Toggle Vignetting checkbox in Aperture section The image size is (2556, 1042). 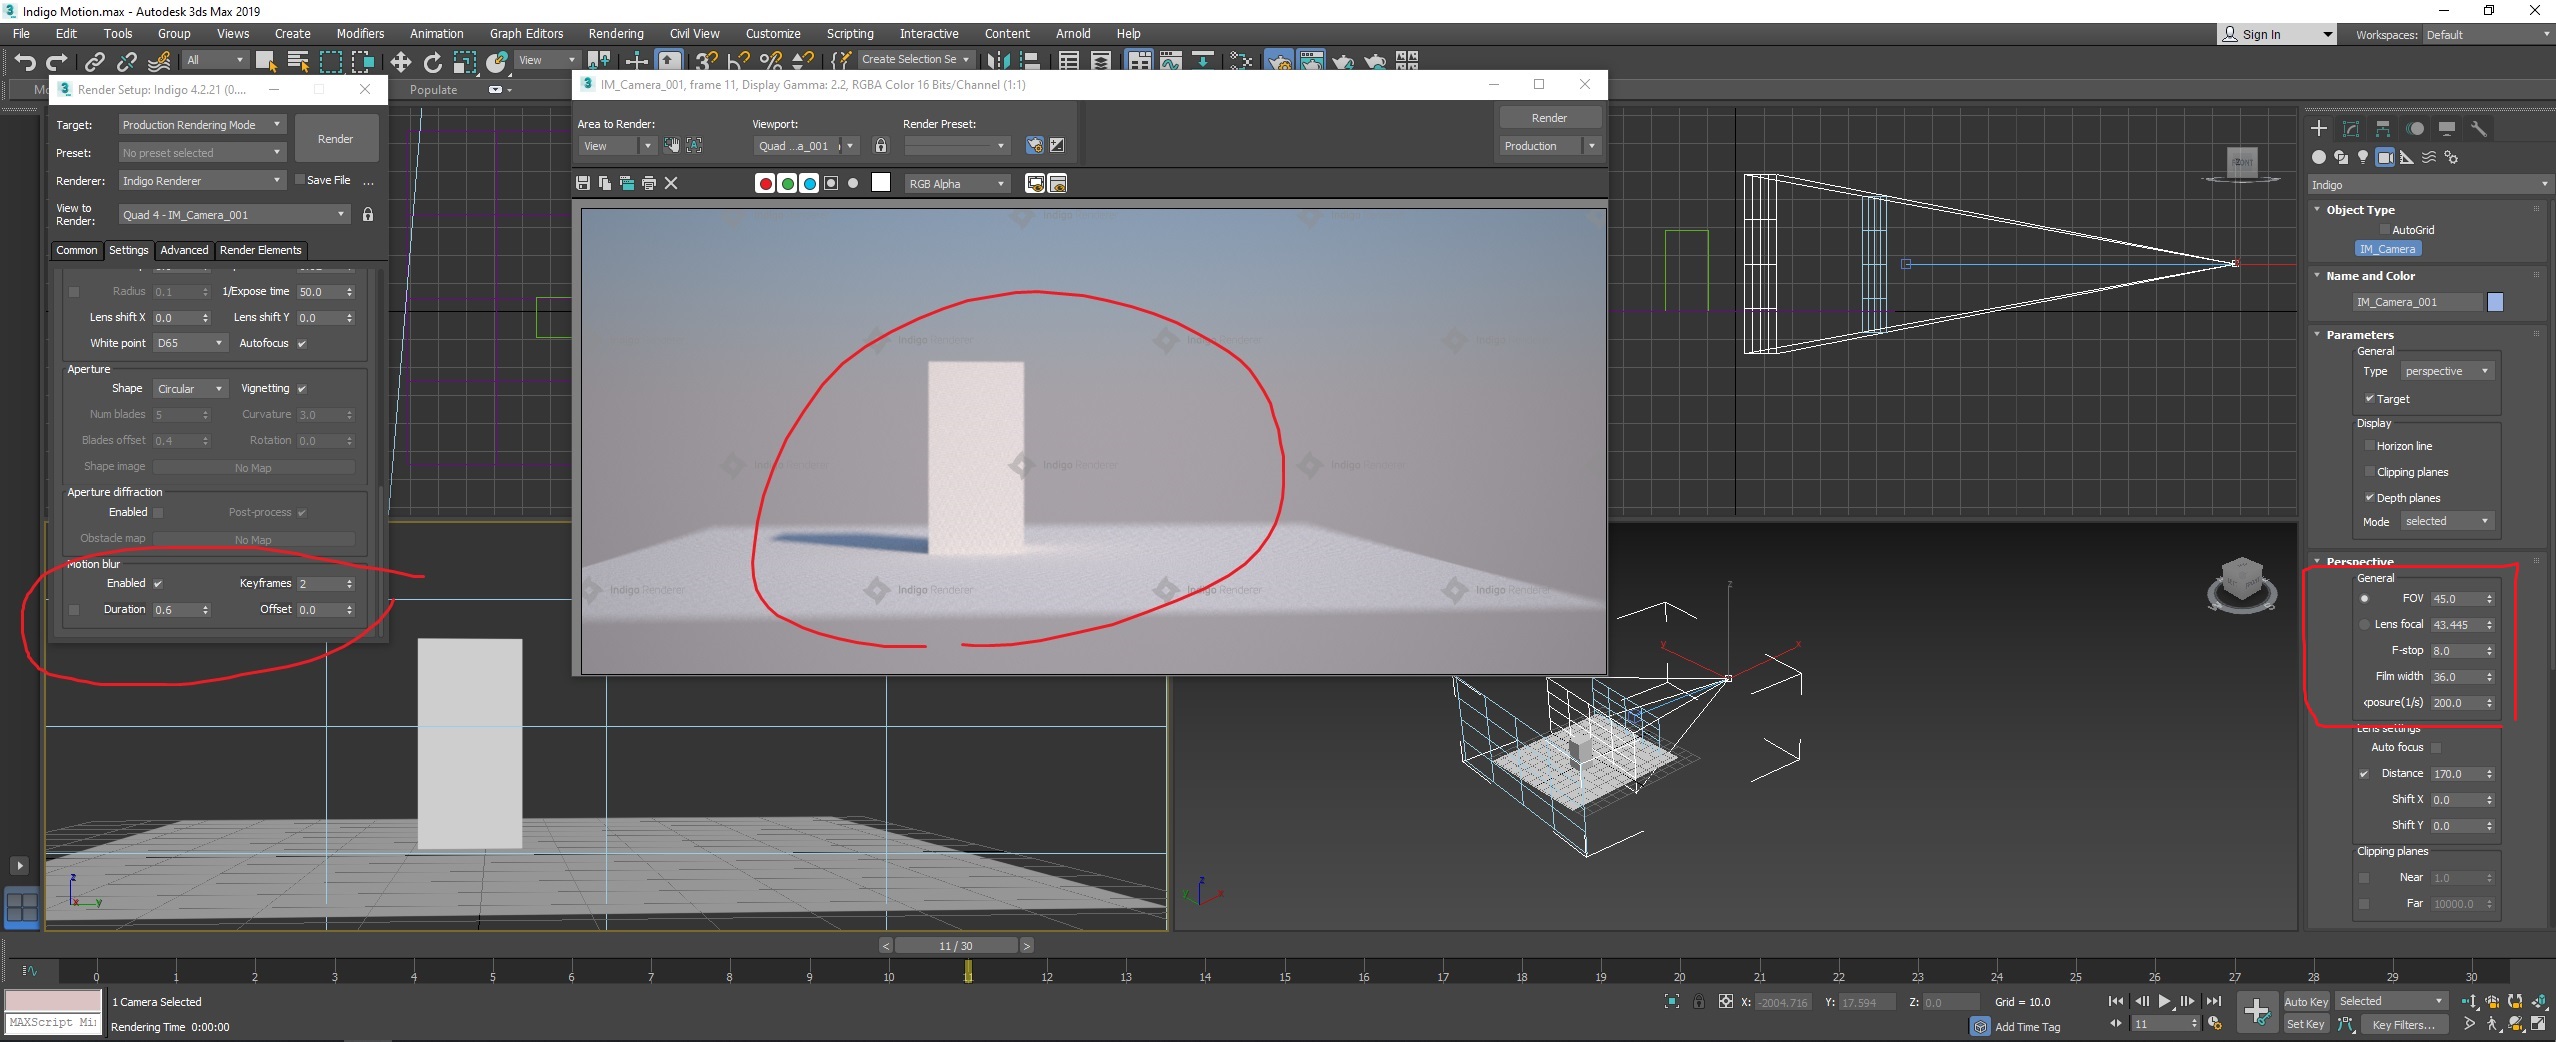pos(302,389)
